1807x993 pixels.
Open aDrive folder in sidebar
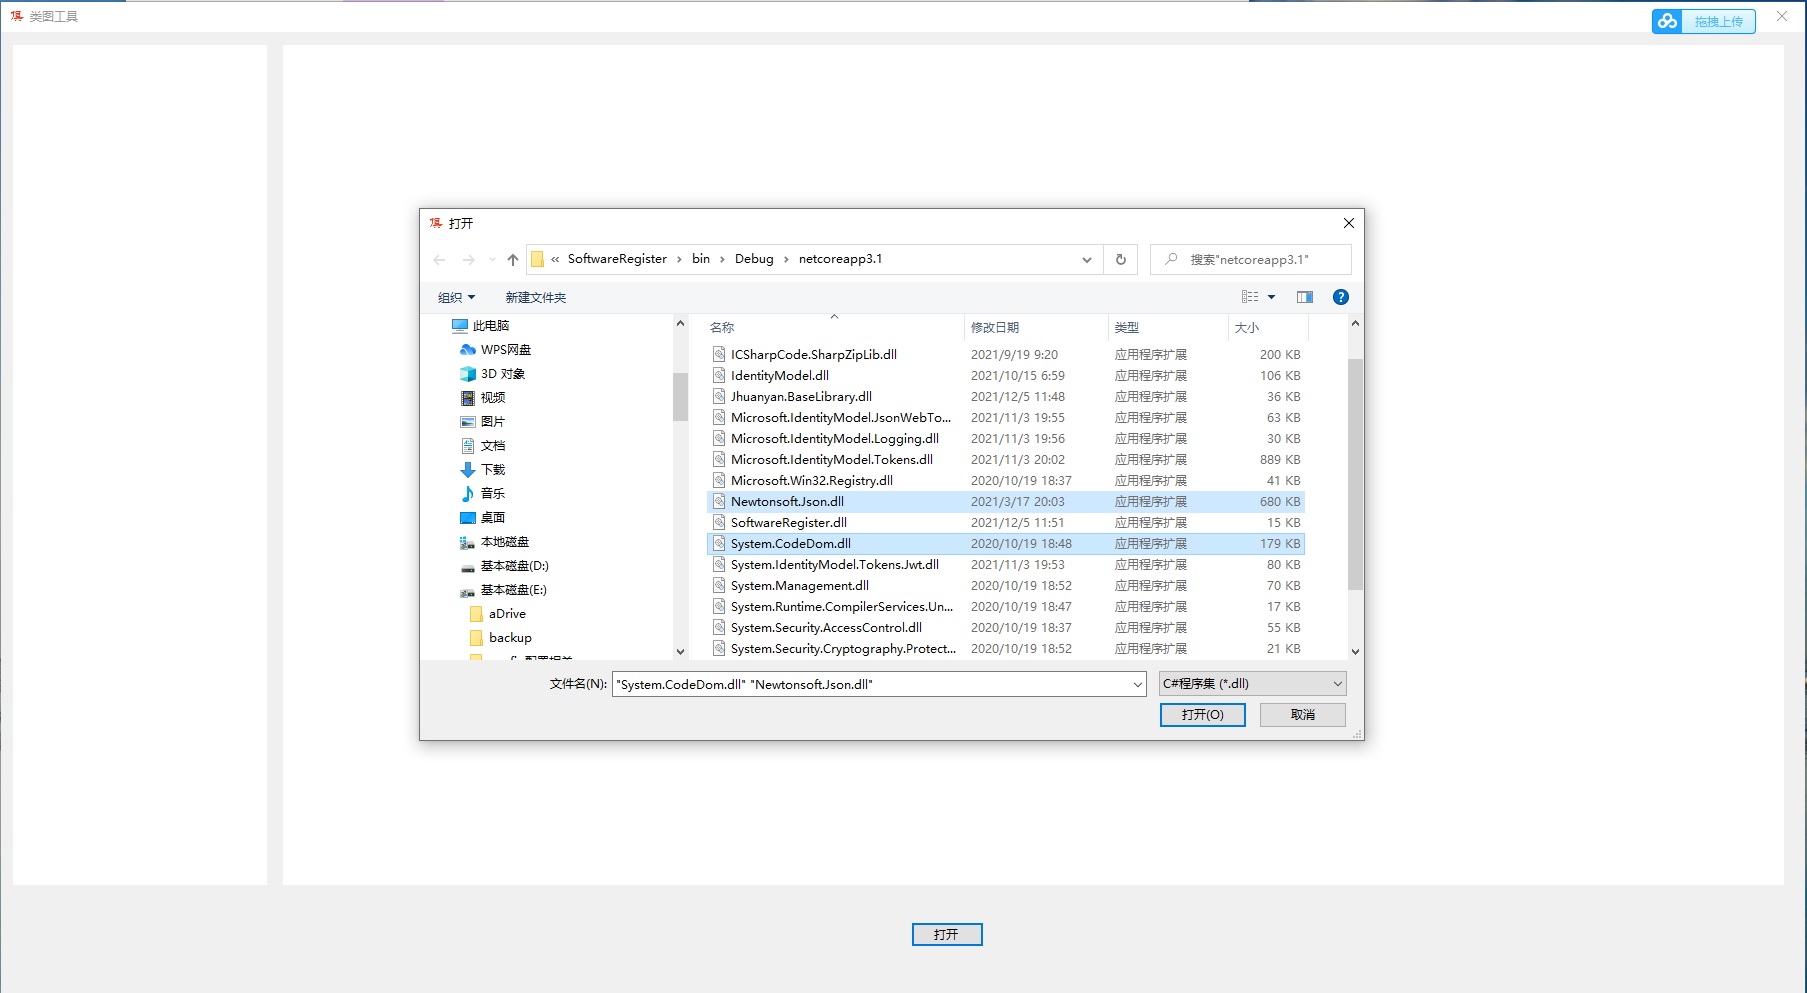tap(497, 614)
